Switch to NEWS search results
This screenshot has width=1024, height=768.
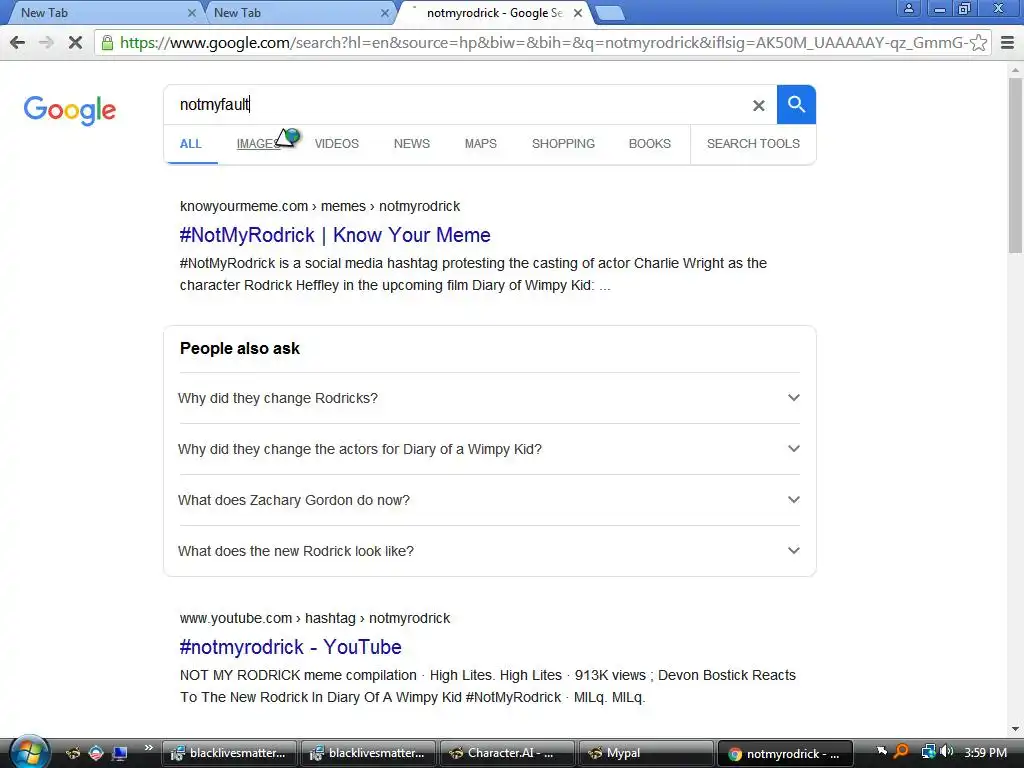411,144
